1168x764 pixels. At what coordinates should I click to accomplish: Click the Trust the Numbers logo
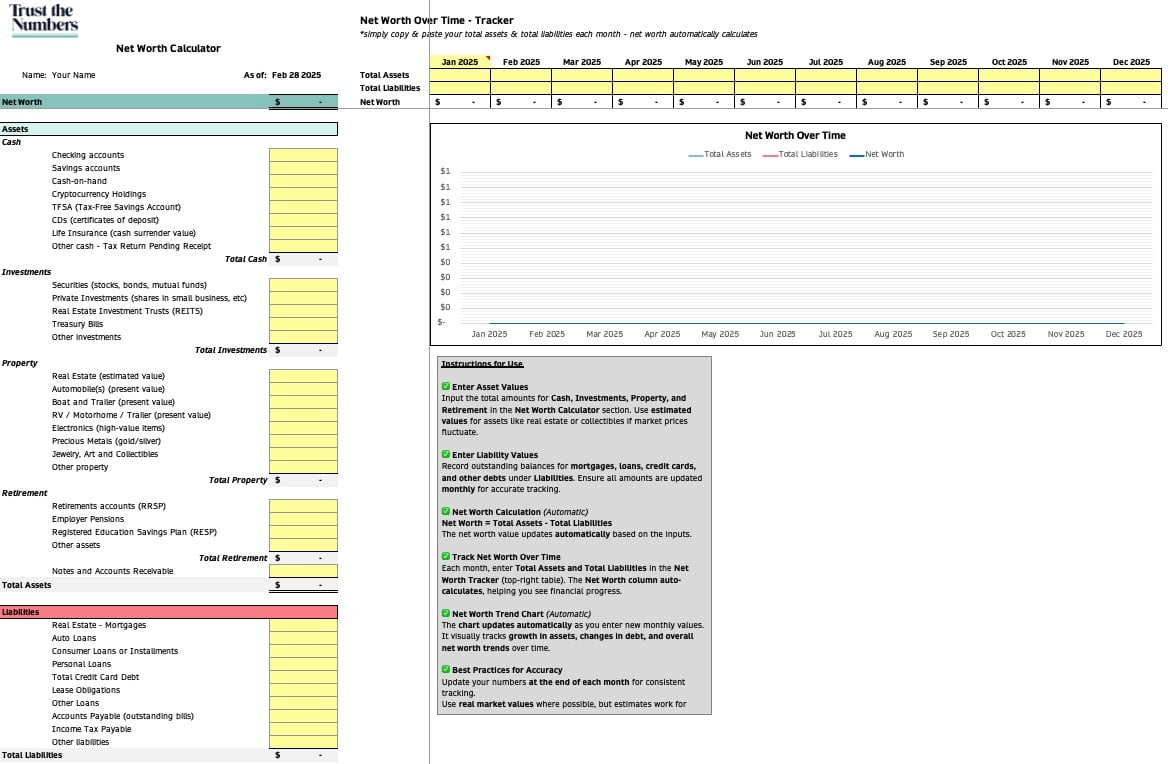(44, 20)
